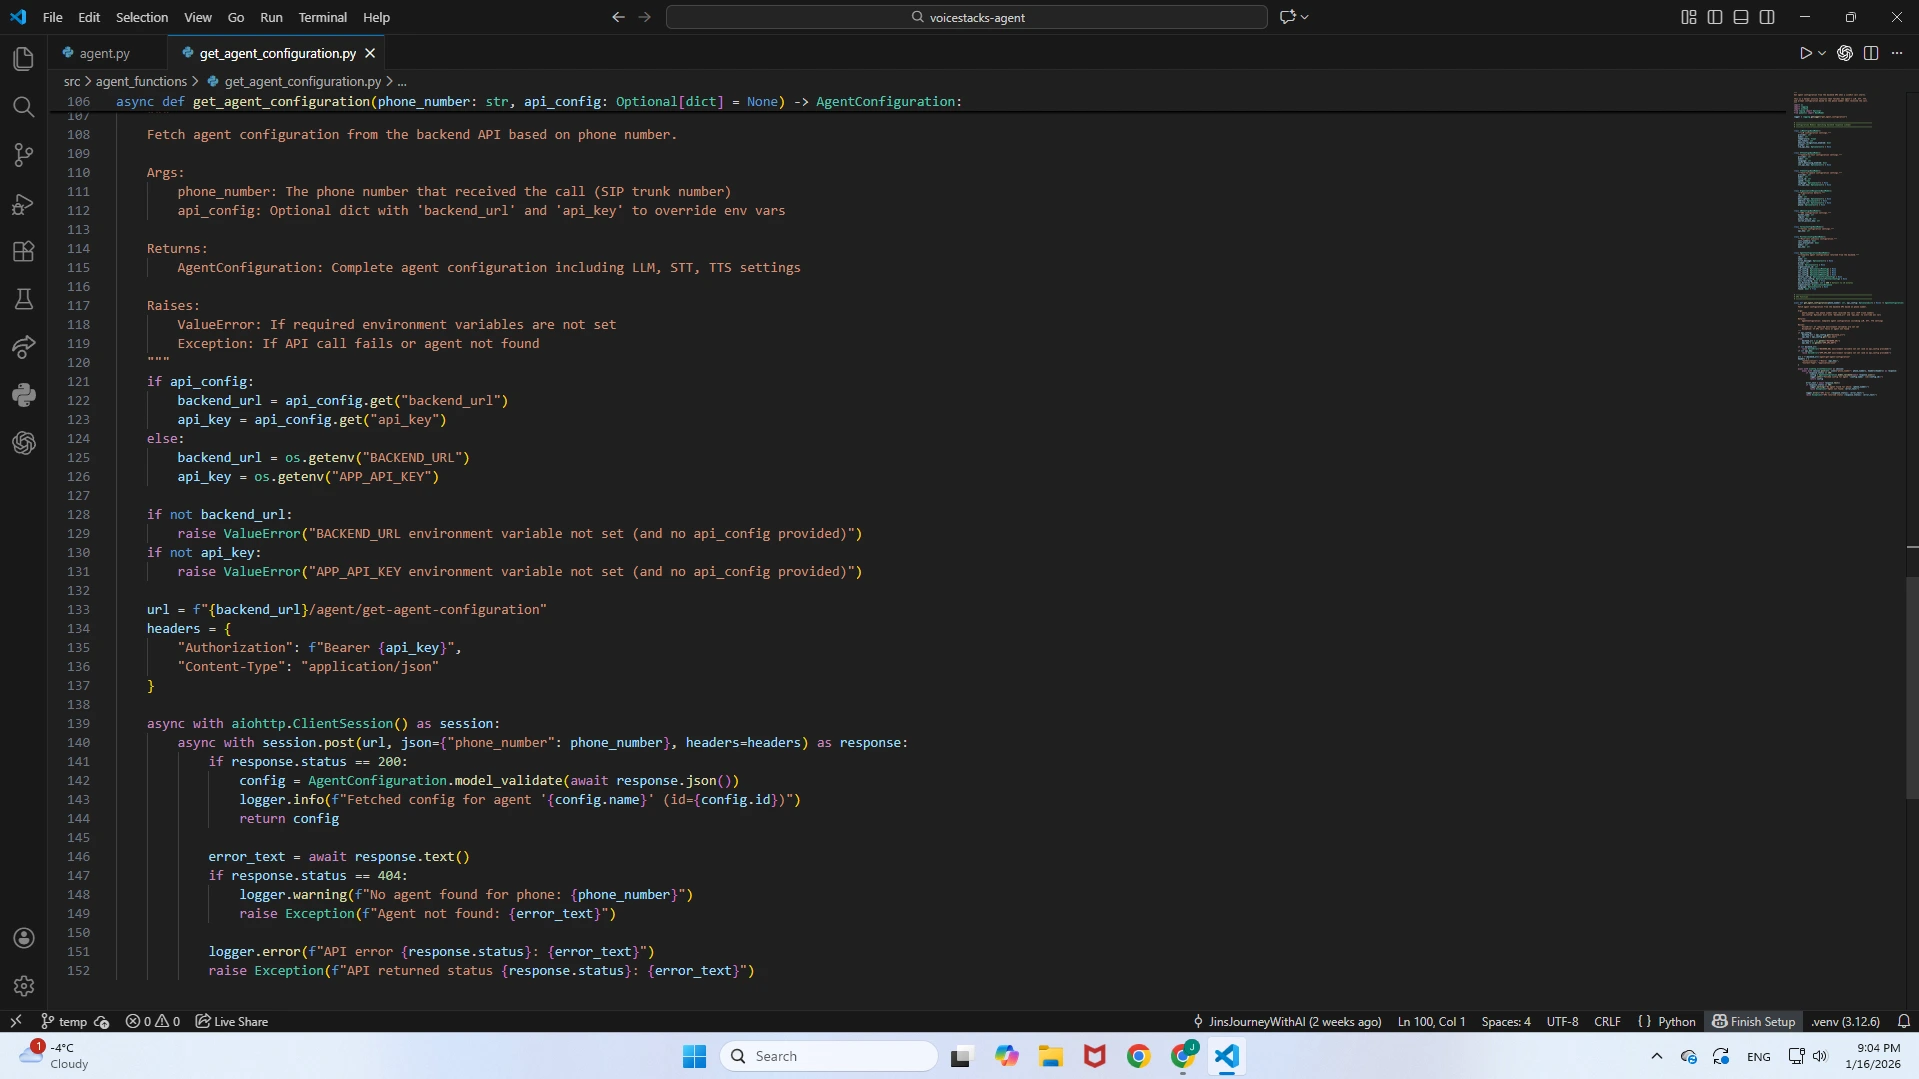Go back using the navigation arrow
This screenshot has height=1079, width=1919.
click(x=618, y=17)
